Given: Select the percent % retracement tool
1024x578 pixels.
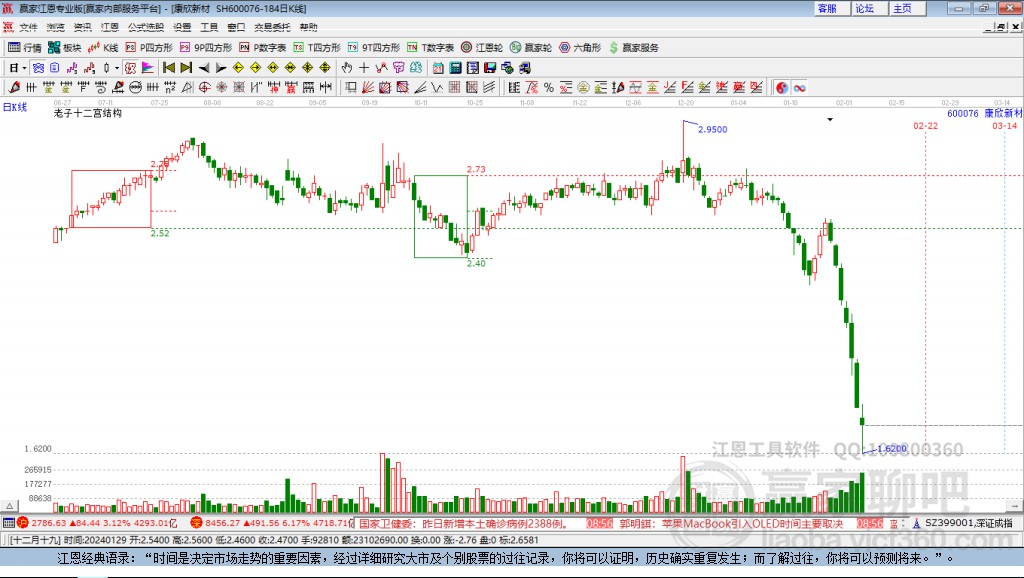Looking at the screenshot, I should click(x=549, y=88).
